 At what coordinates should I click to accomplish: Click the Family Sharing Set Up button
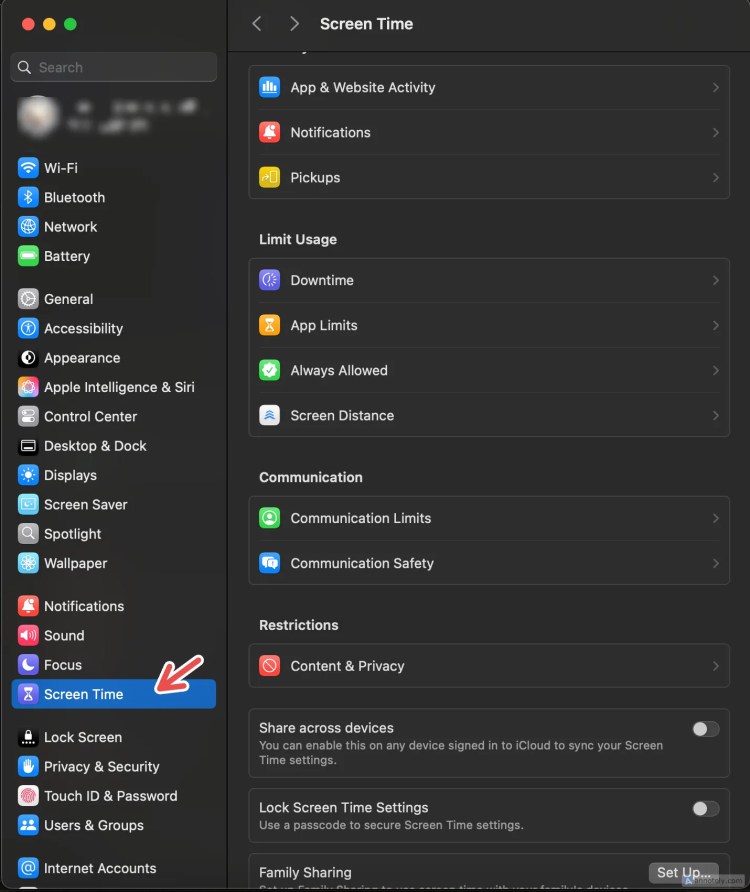683,873
